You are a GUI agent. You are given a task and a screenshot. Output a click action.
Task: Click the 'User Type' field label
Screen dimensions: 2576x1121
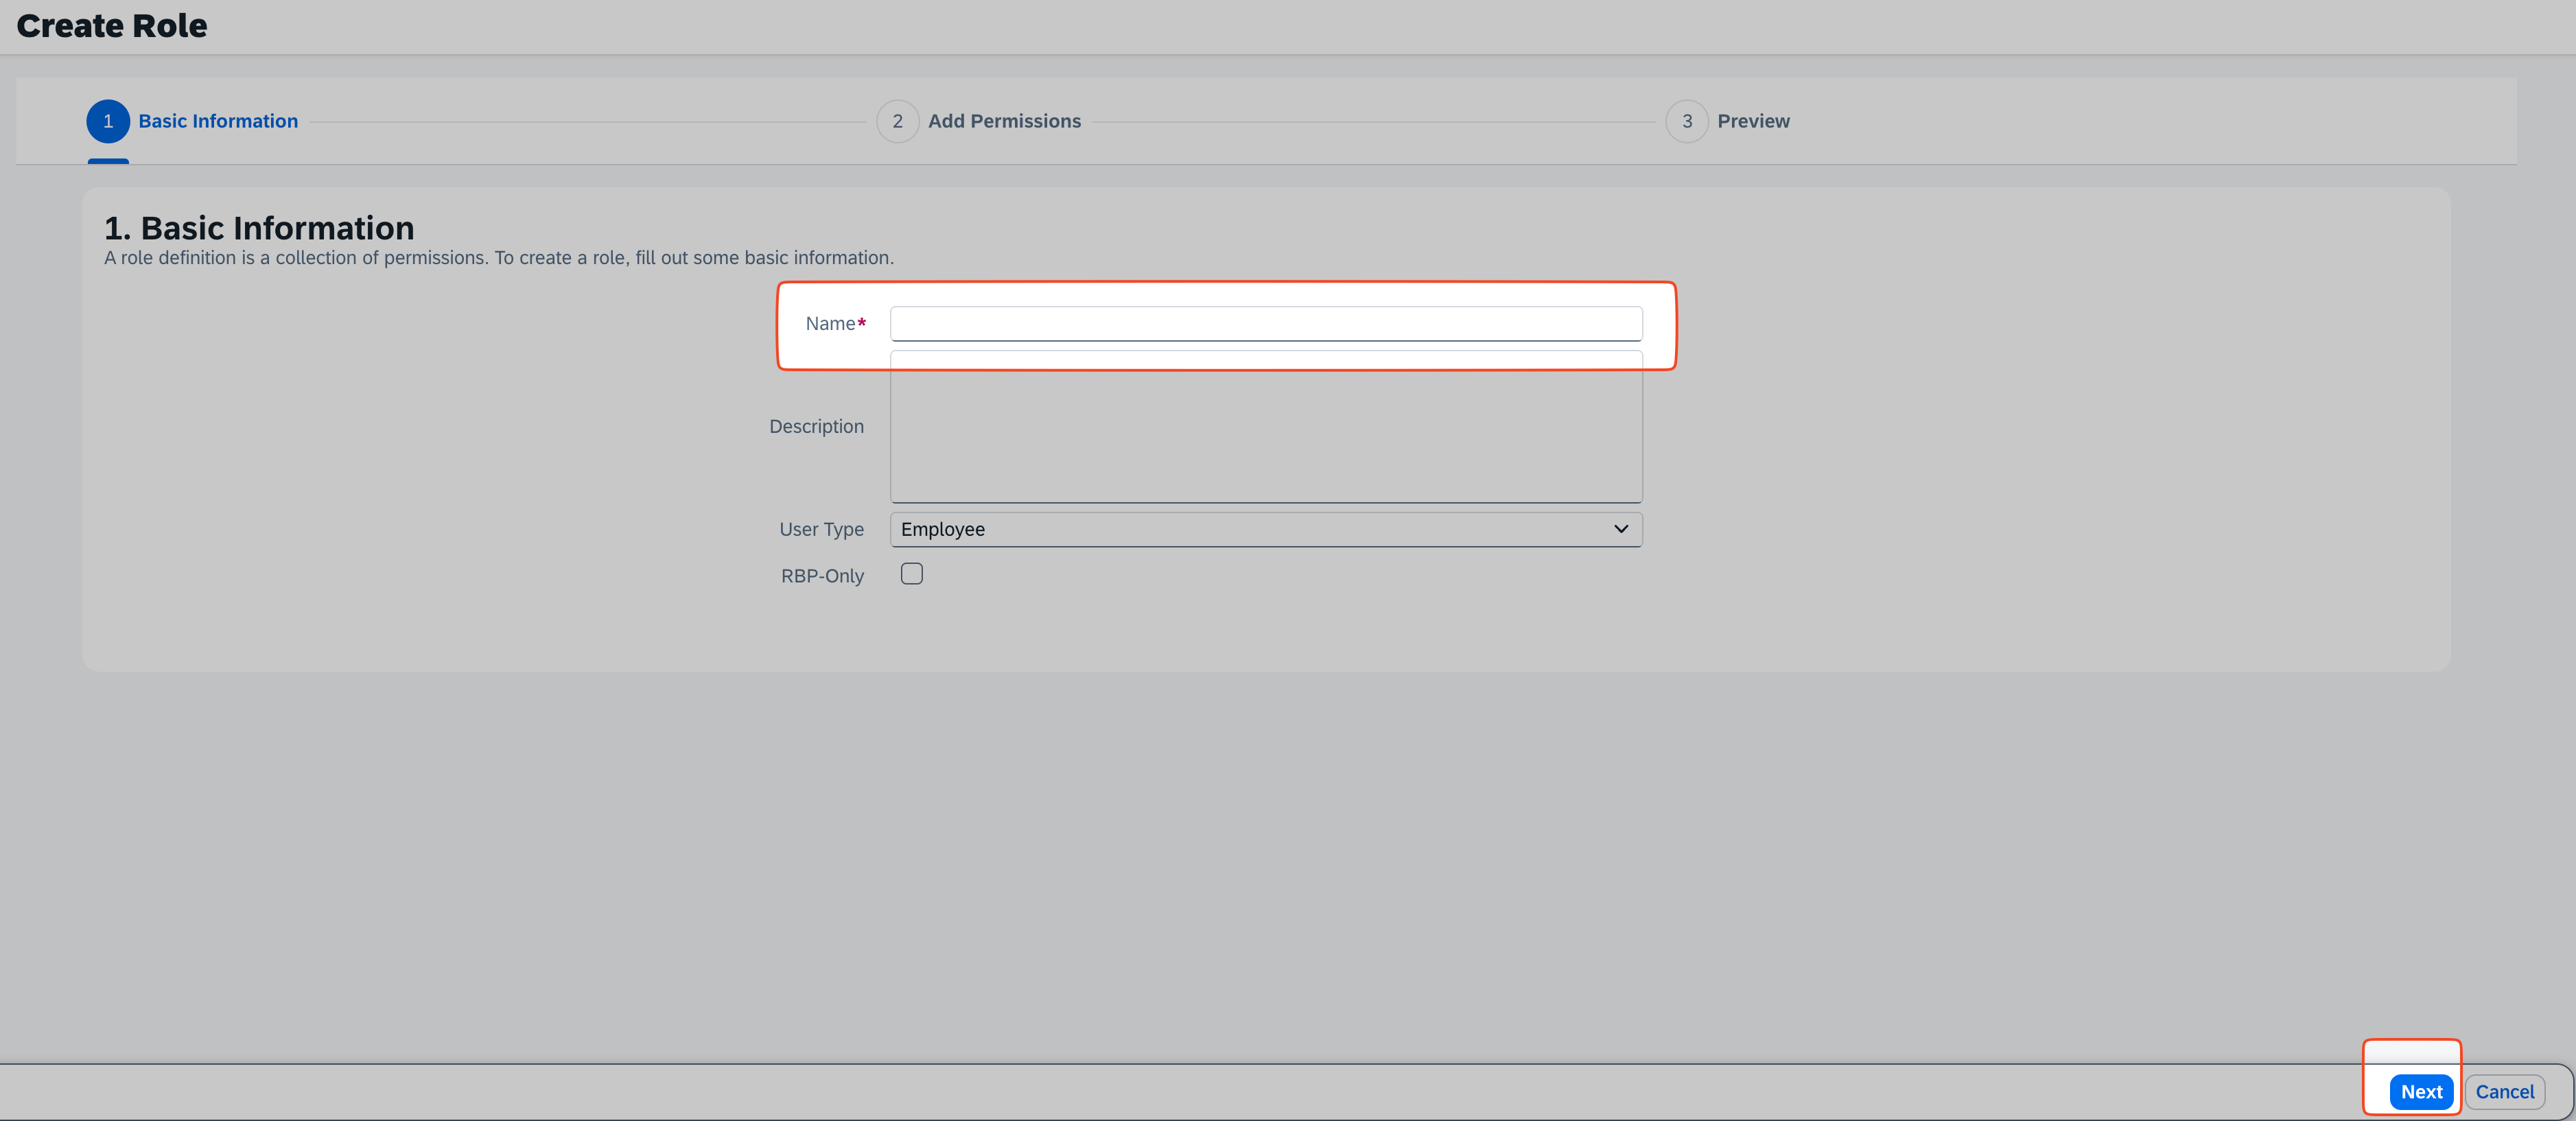[821, 529]
